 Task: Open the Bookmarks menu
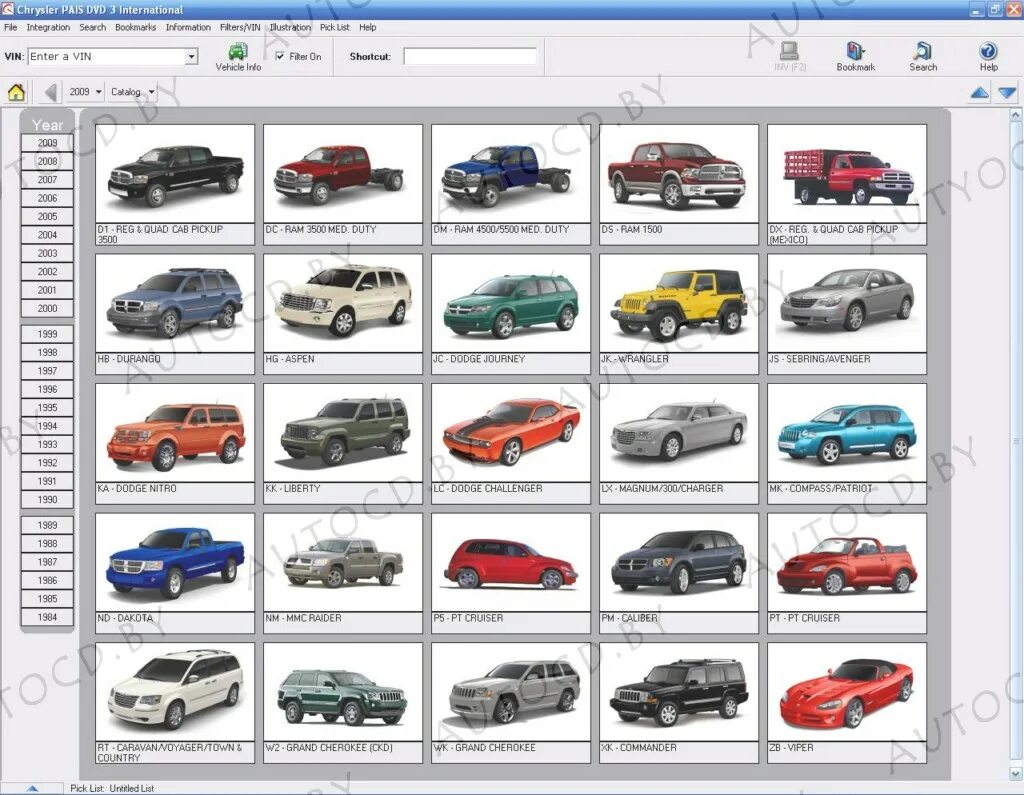click(136, 27)
